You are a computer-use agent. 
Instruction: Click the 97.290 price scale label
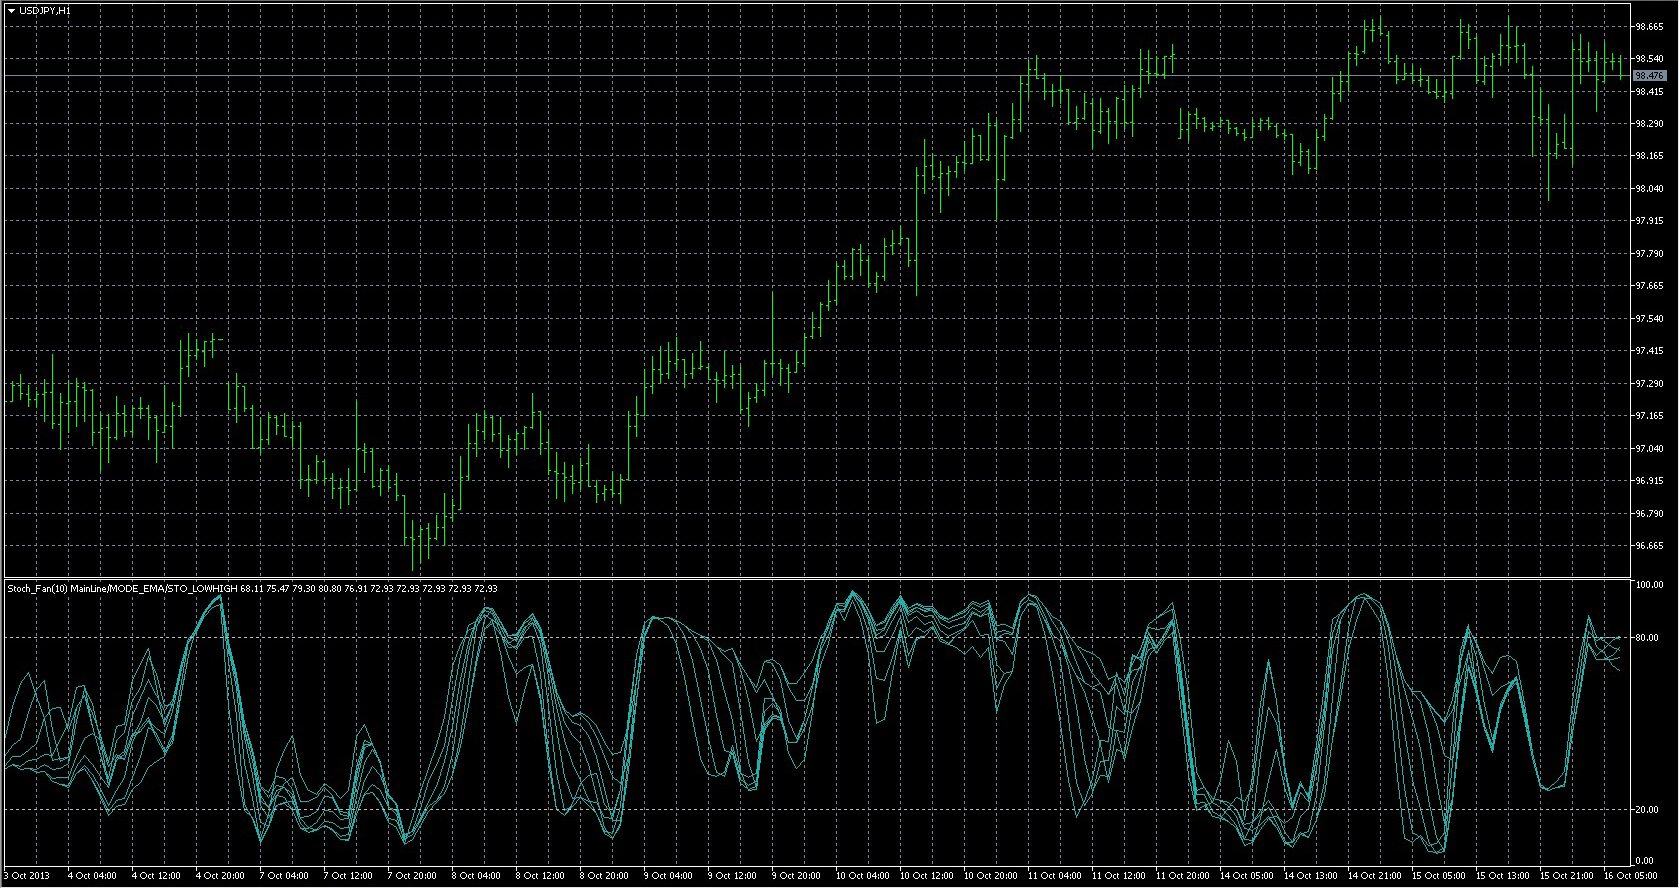click(1649, 384)
